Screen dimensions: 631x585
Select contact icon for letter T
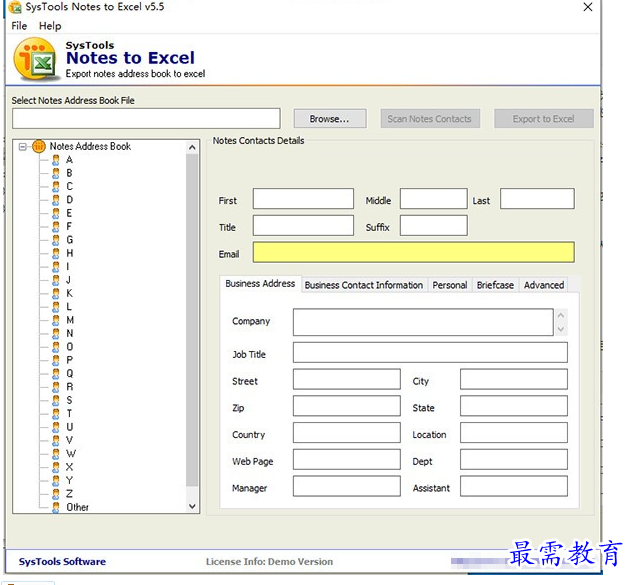point(56,414)
